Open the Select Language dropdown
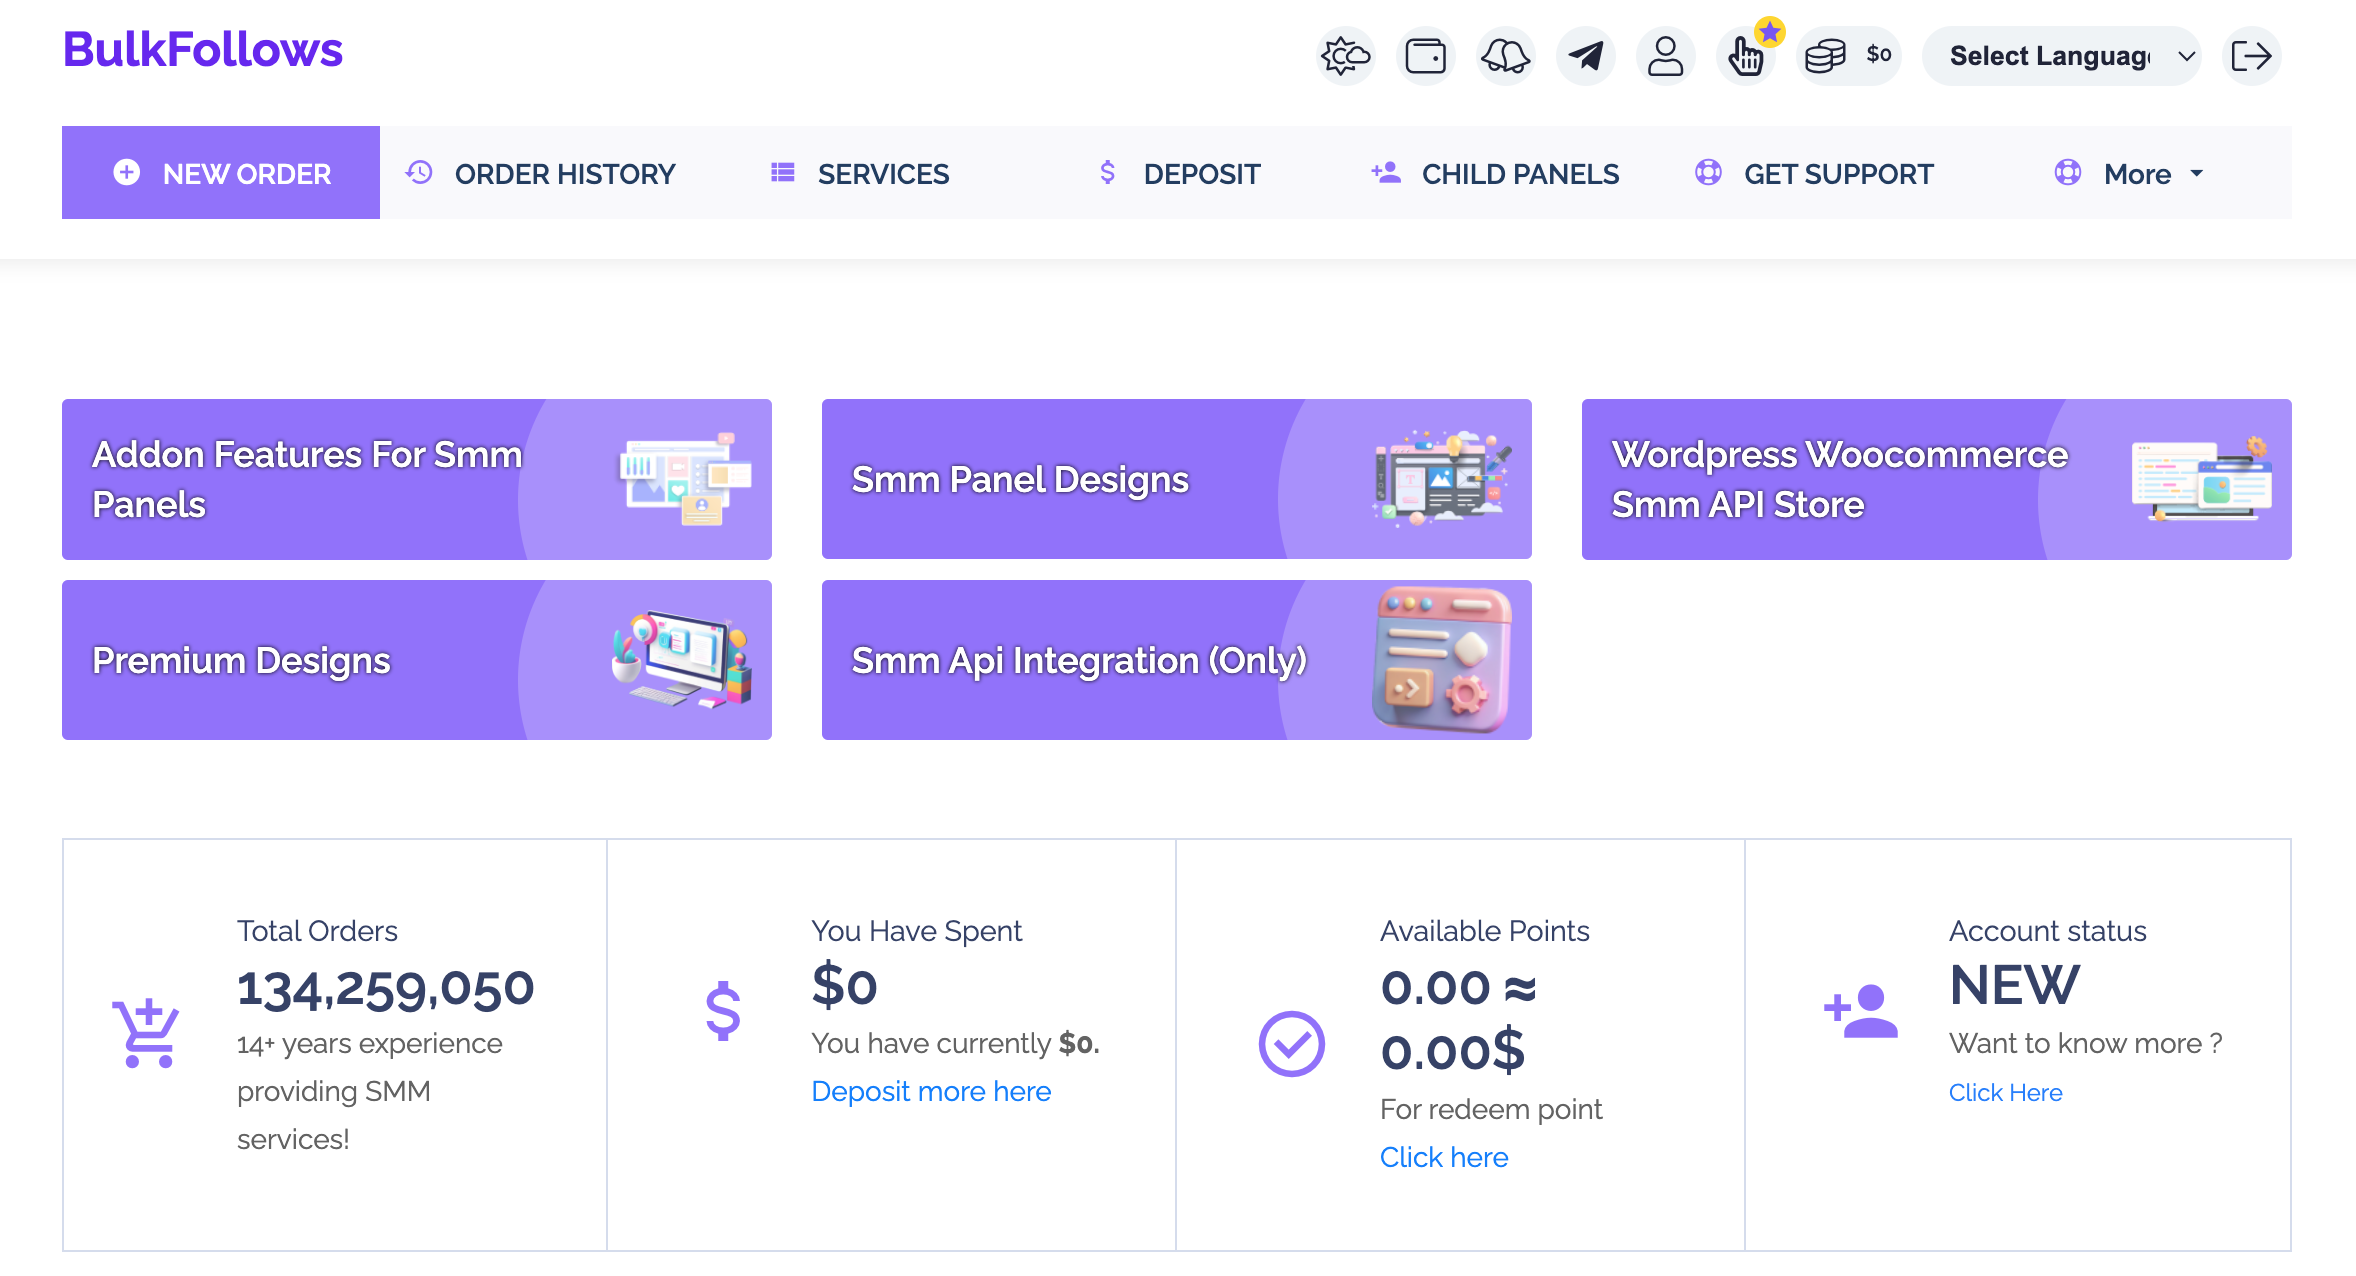The width and height of the screenshot is (2356, 1276). 2061,56
